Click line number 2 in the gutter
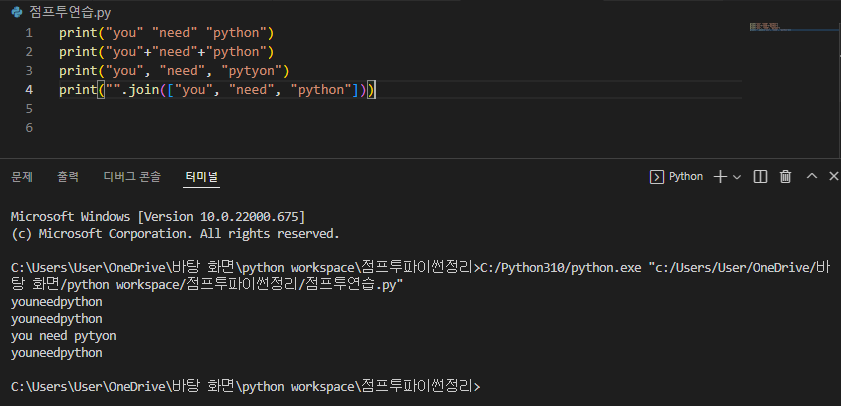 29,52
